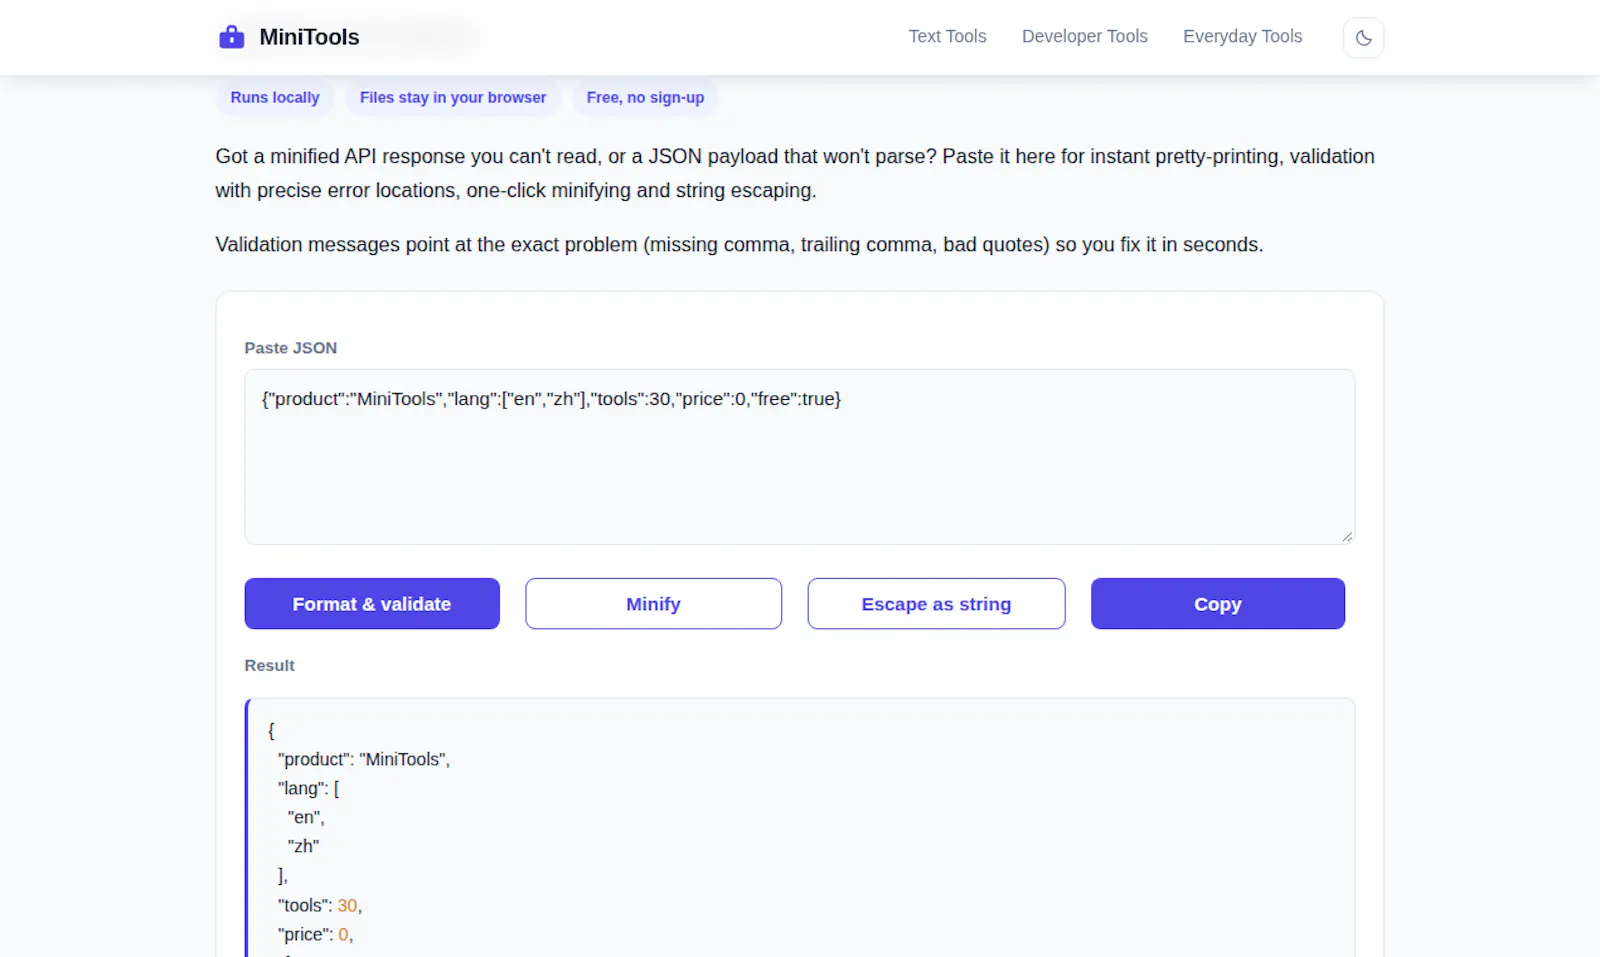Click the "product": "MiniTools" result line
1600x957 pixels.
(364, 760)
